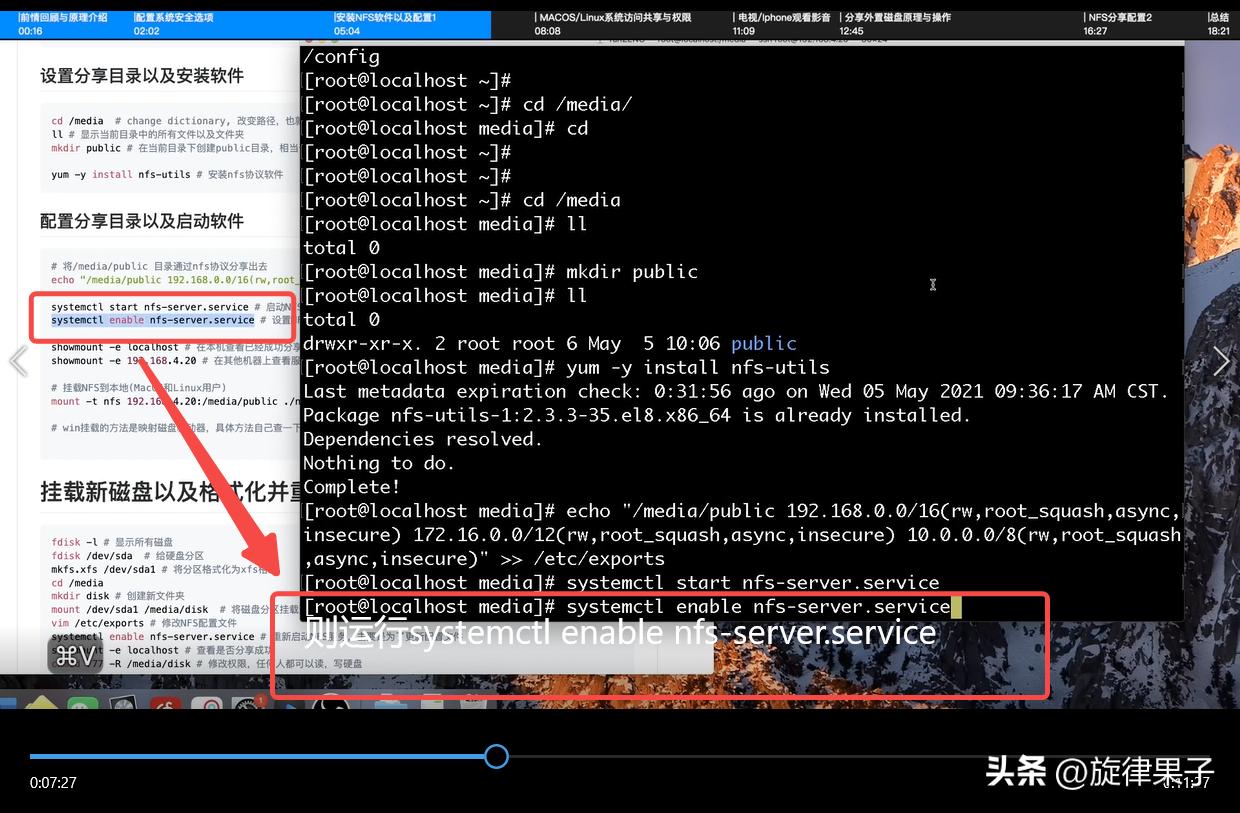
Task: Click the '设置分享目录以及安装软件' heading
Action: pyautogui.click(x=142, y=76)
